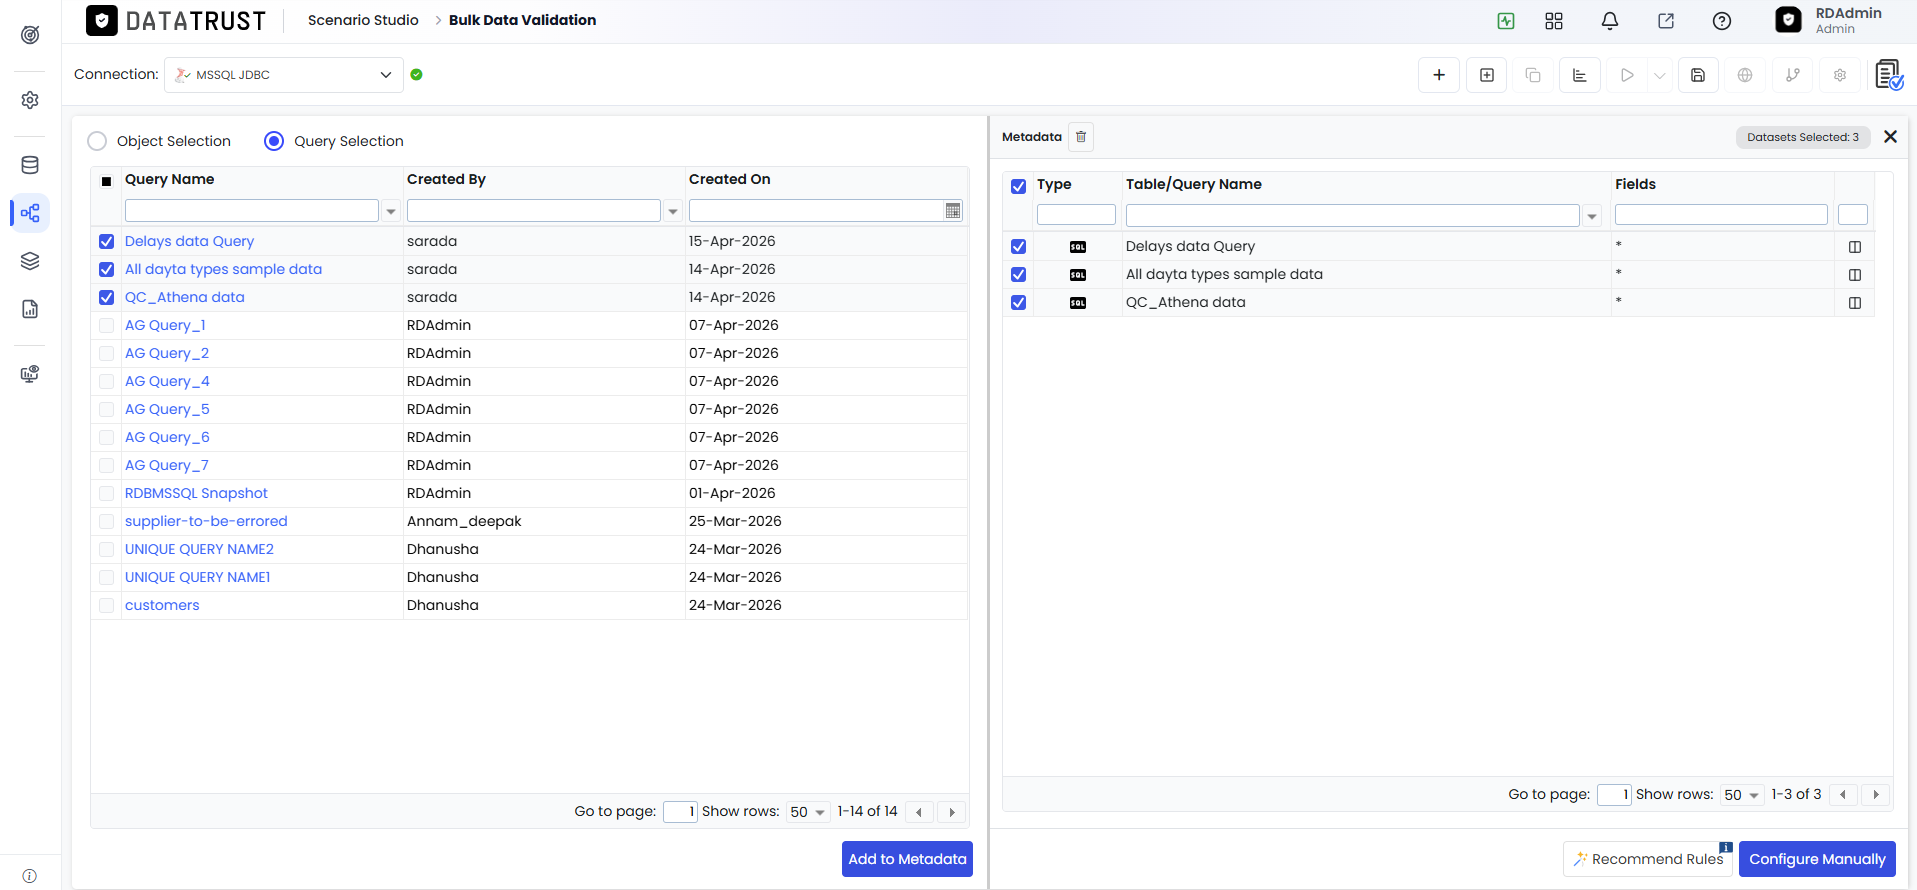Click the save disk toolbar icon
Viewport: 1917px width, 890px height.
click(x=1698, y=75)
